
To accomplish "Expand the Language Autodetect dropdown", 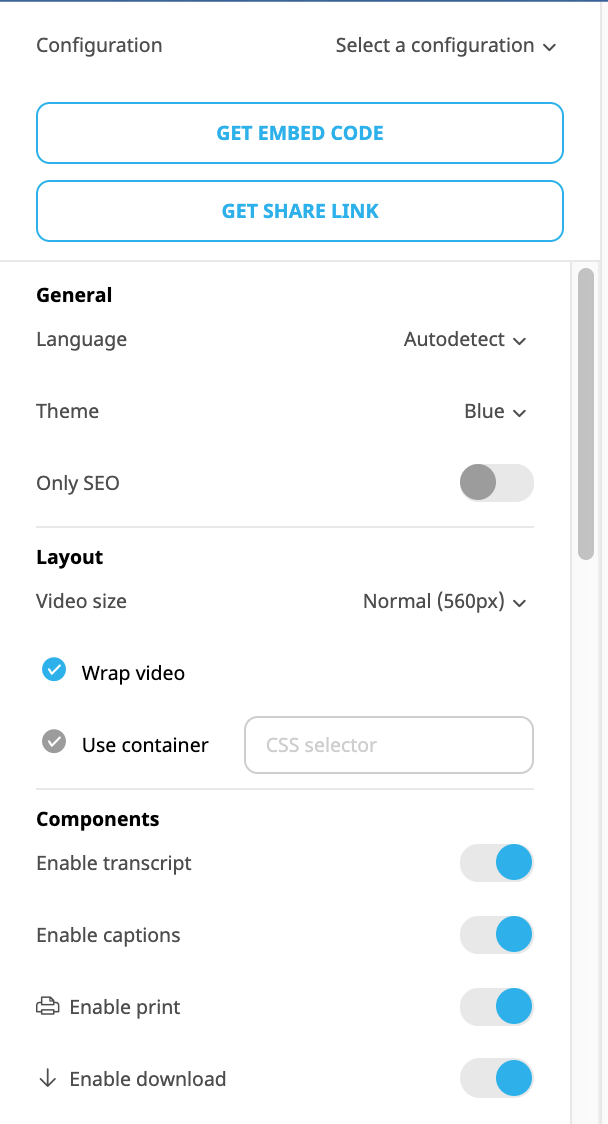I will [465, 339].
